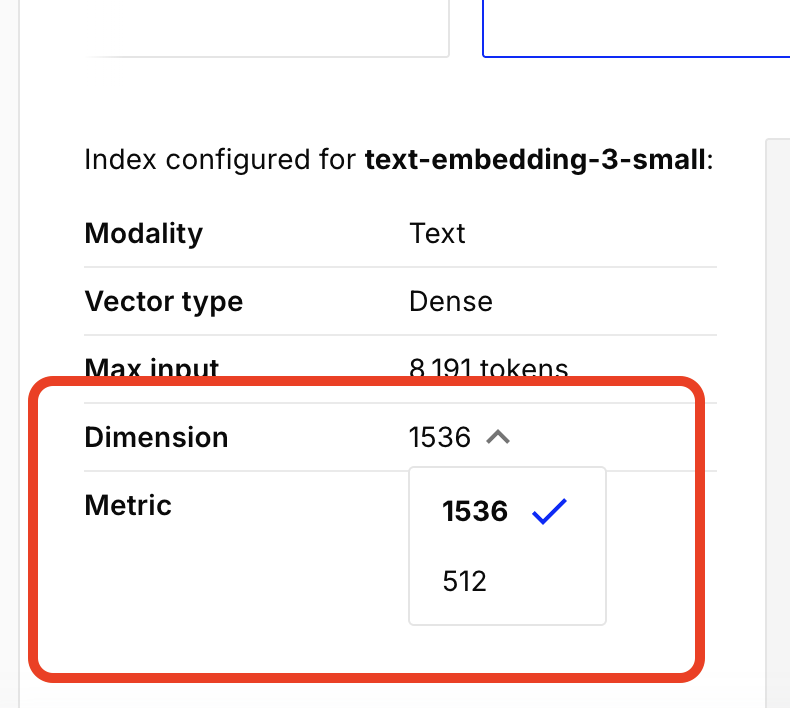Select the blue-outlined card at the top right
Viewport: 790px width, 708px height.
(x=636, y=28)
